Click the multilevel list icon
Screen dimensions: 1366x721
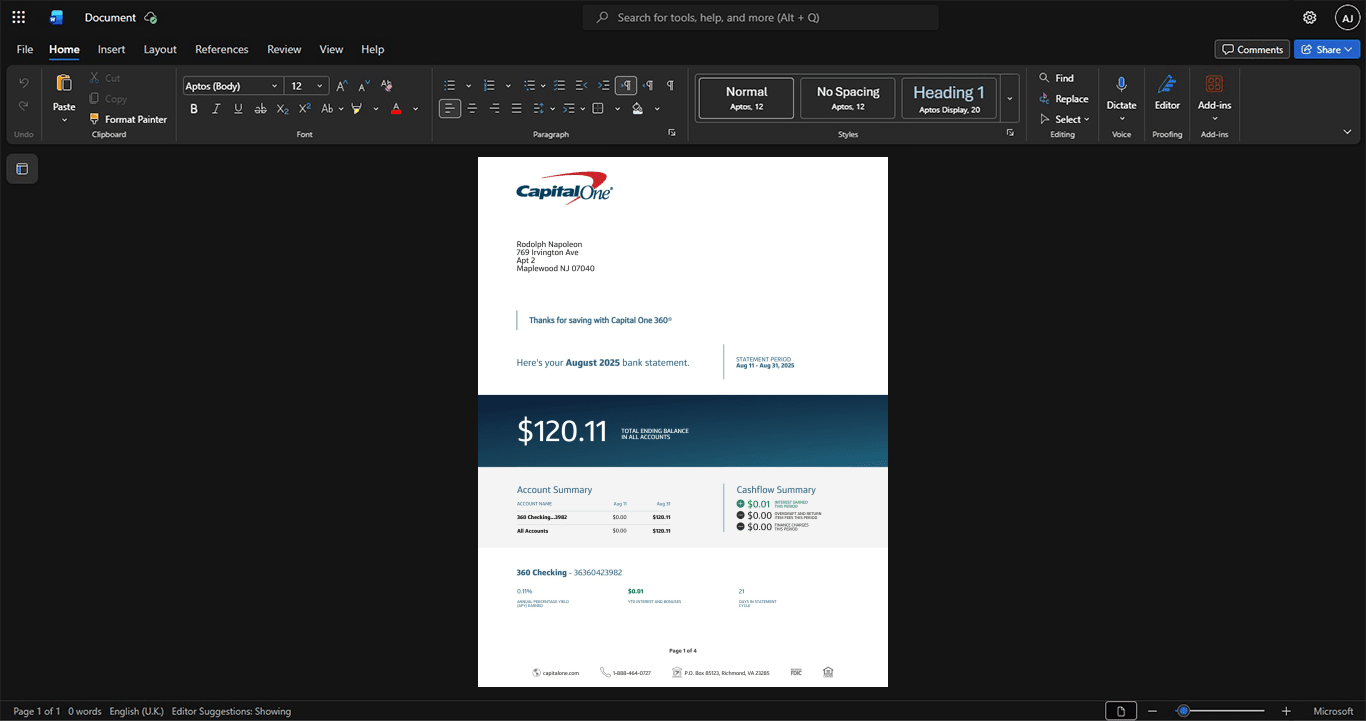(529, 86)
